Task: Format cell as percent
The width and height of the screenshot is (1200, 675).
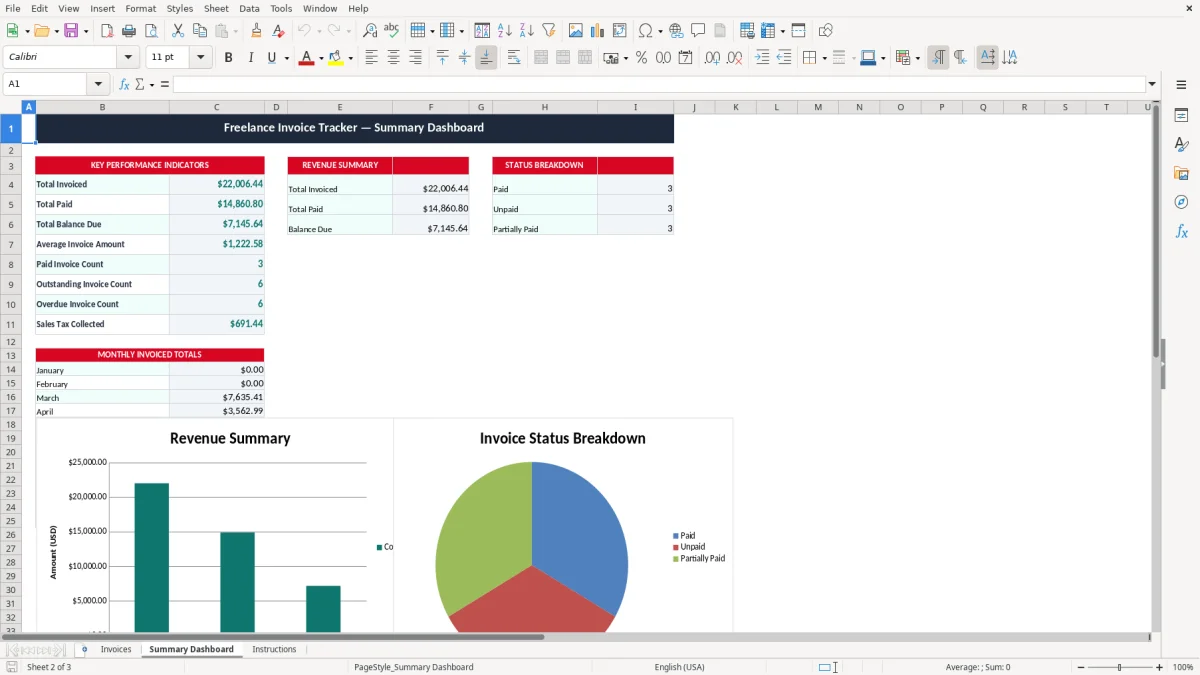Action: pyautogui.click(x=641, y=58)
